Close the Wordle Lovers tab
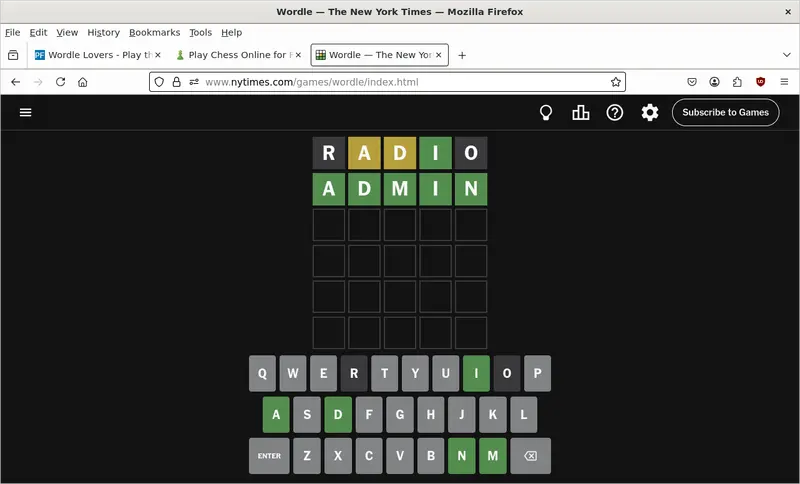 158,55
